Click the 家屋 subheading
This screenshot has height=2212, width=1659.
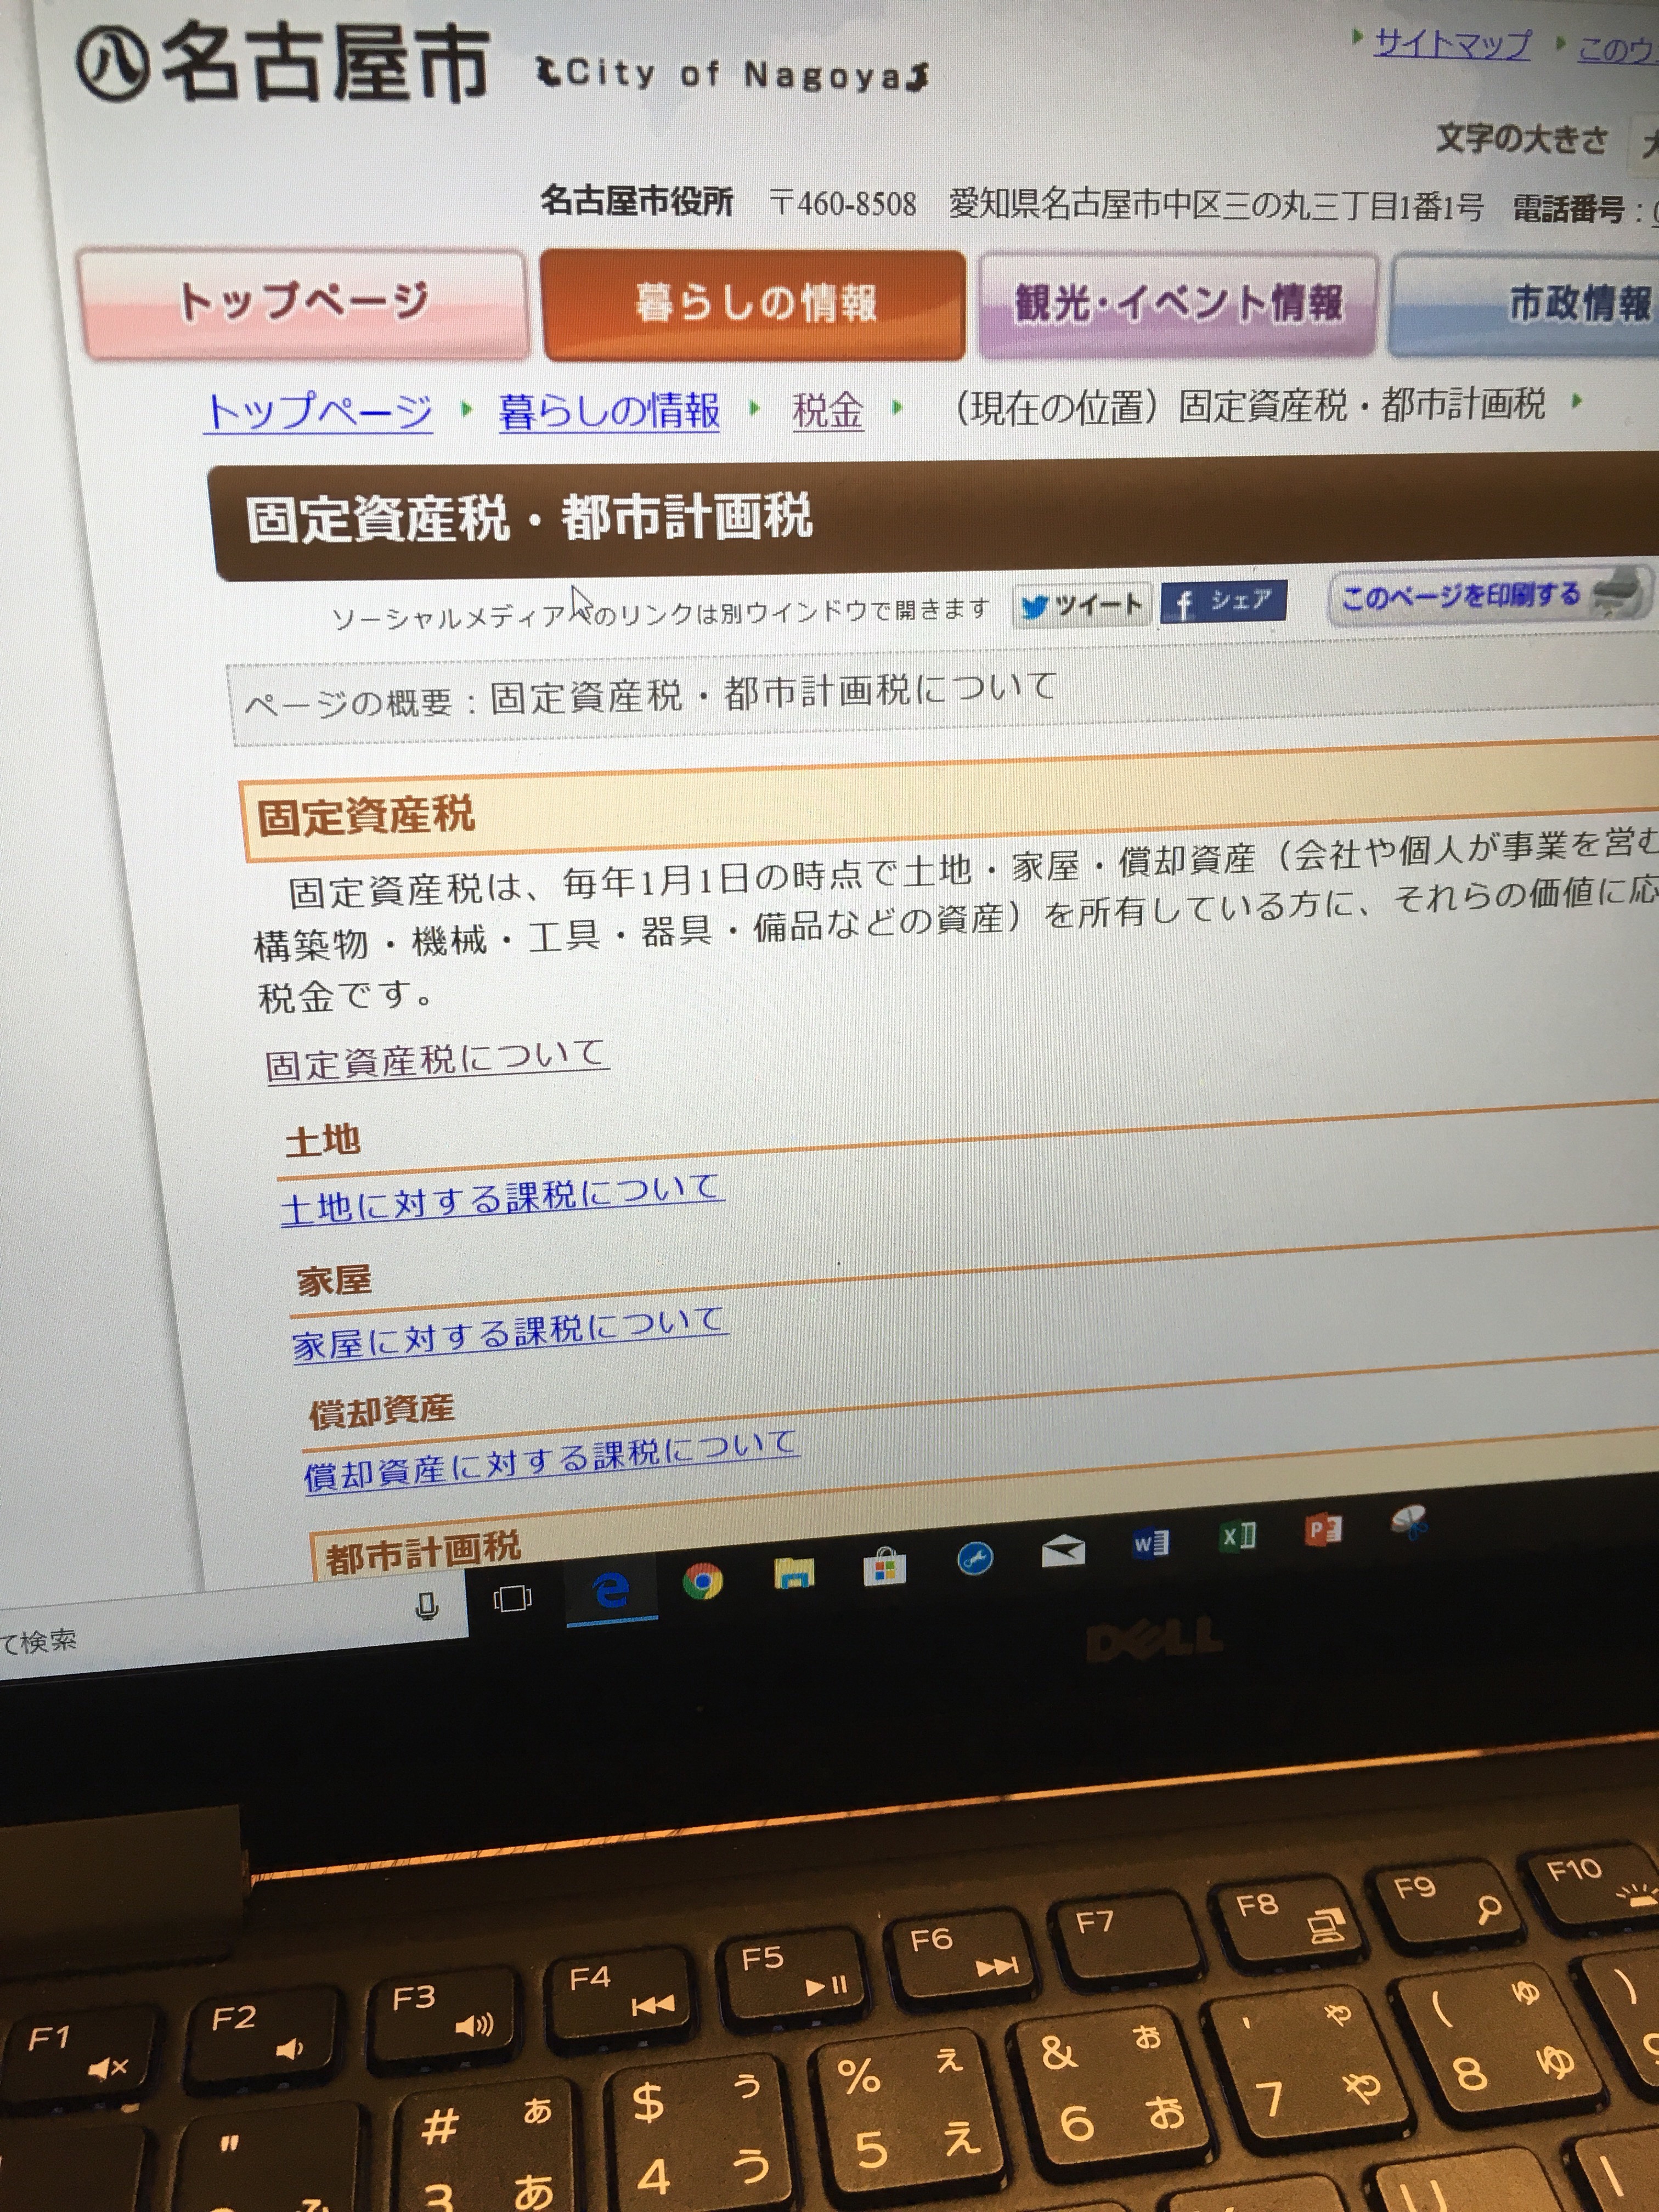point(333,1279)
